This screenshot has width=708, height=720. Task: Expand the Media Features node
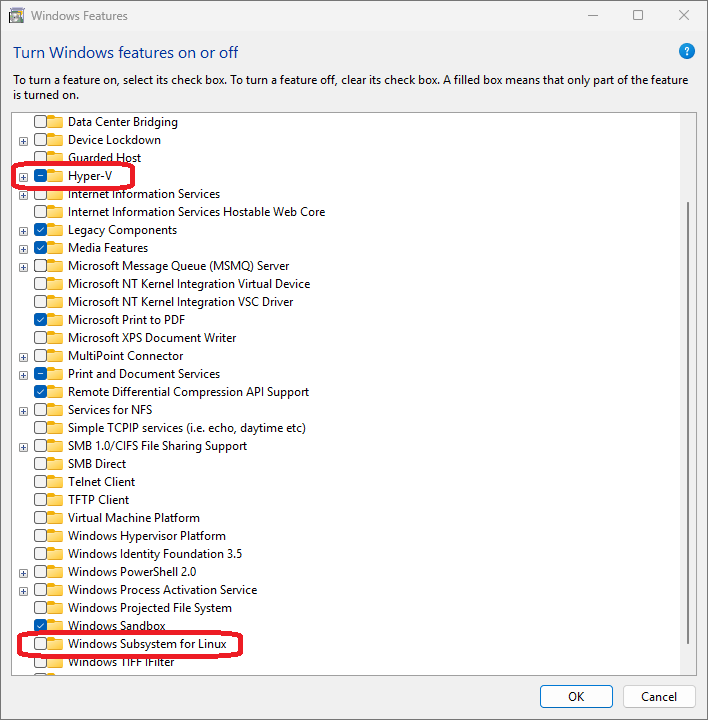[23, 249]
